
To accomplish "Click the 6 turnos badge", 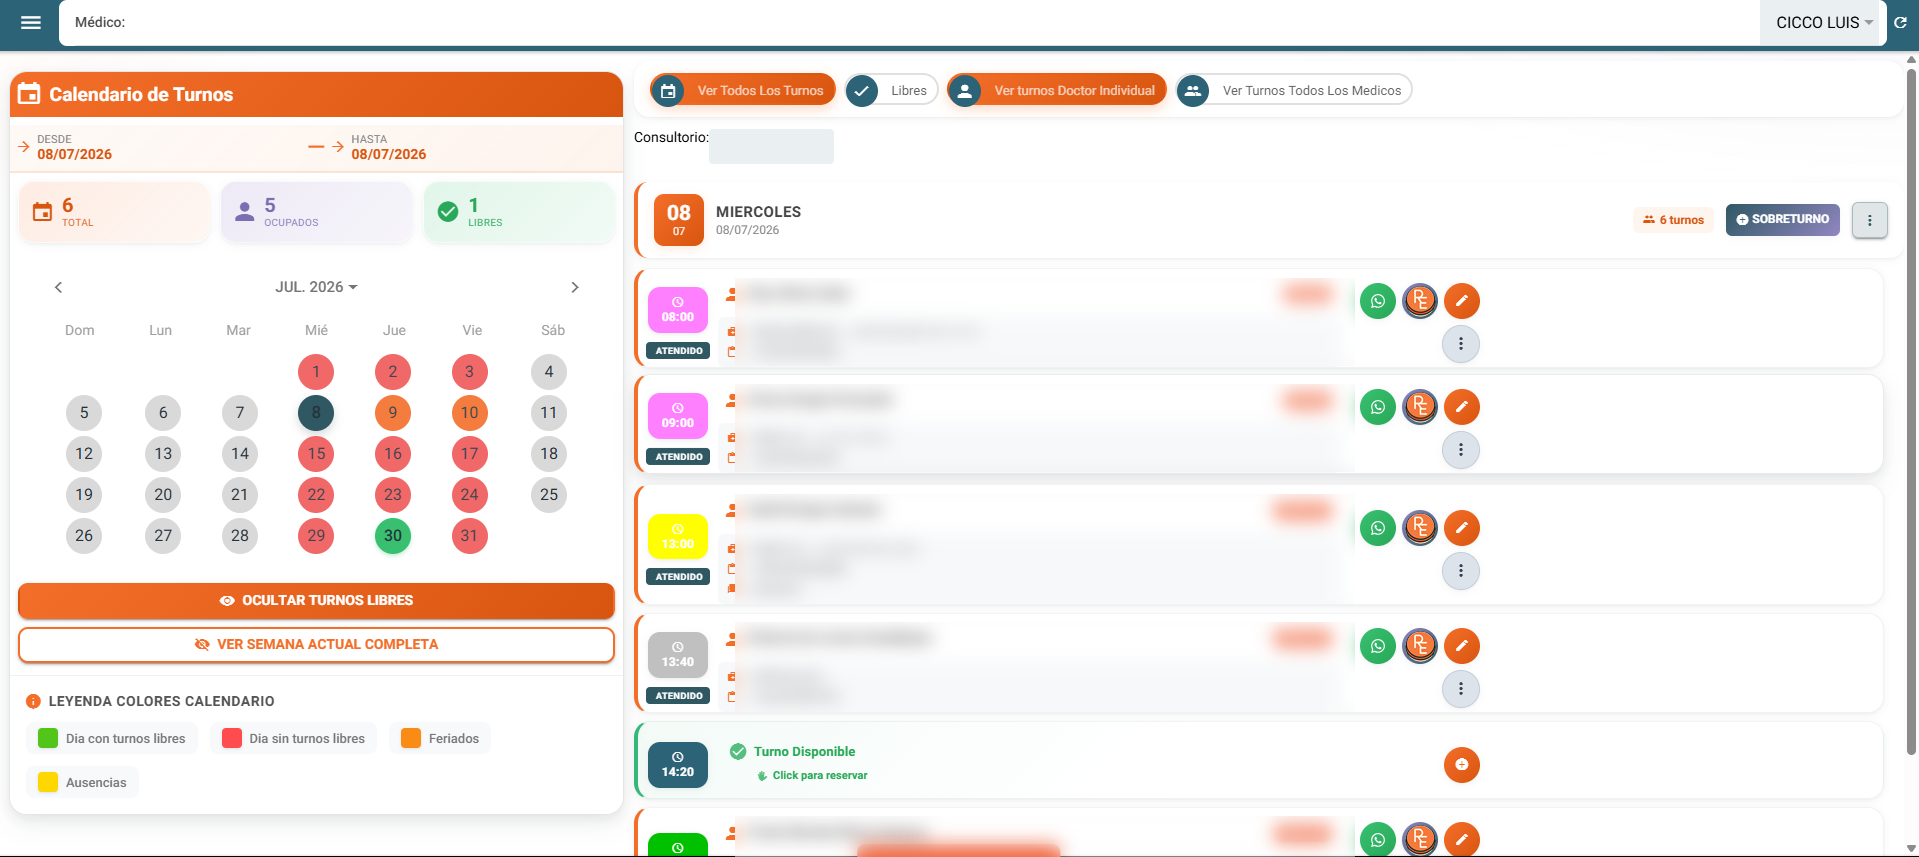I will (x=1674, y=220).
